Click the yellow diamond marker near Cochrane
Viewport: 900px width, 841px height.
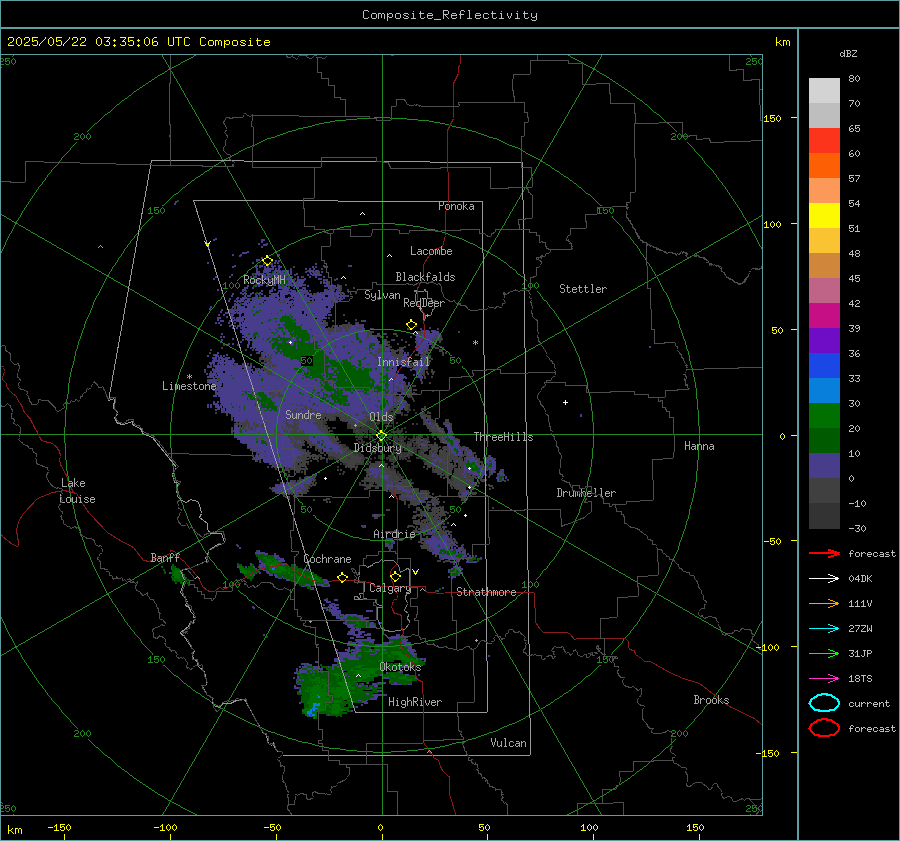point(343,578)
